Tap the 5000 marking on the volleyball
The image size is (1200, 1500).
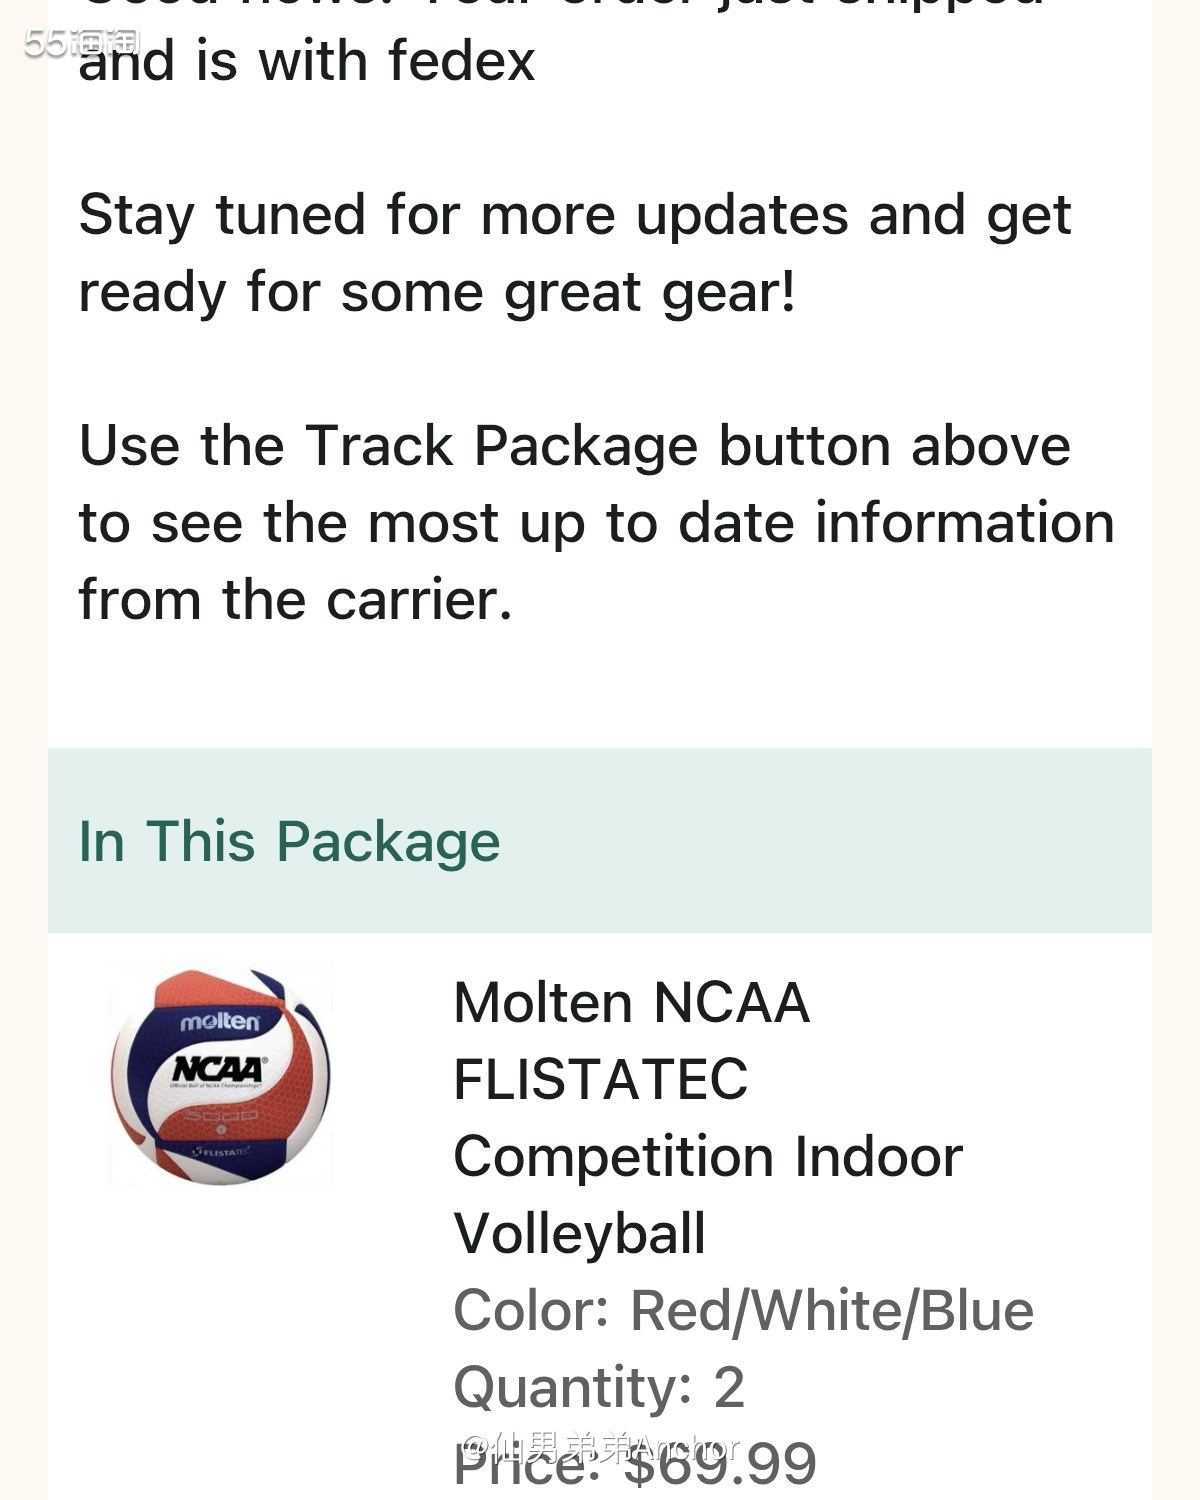(220, 1113)
